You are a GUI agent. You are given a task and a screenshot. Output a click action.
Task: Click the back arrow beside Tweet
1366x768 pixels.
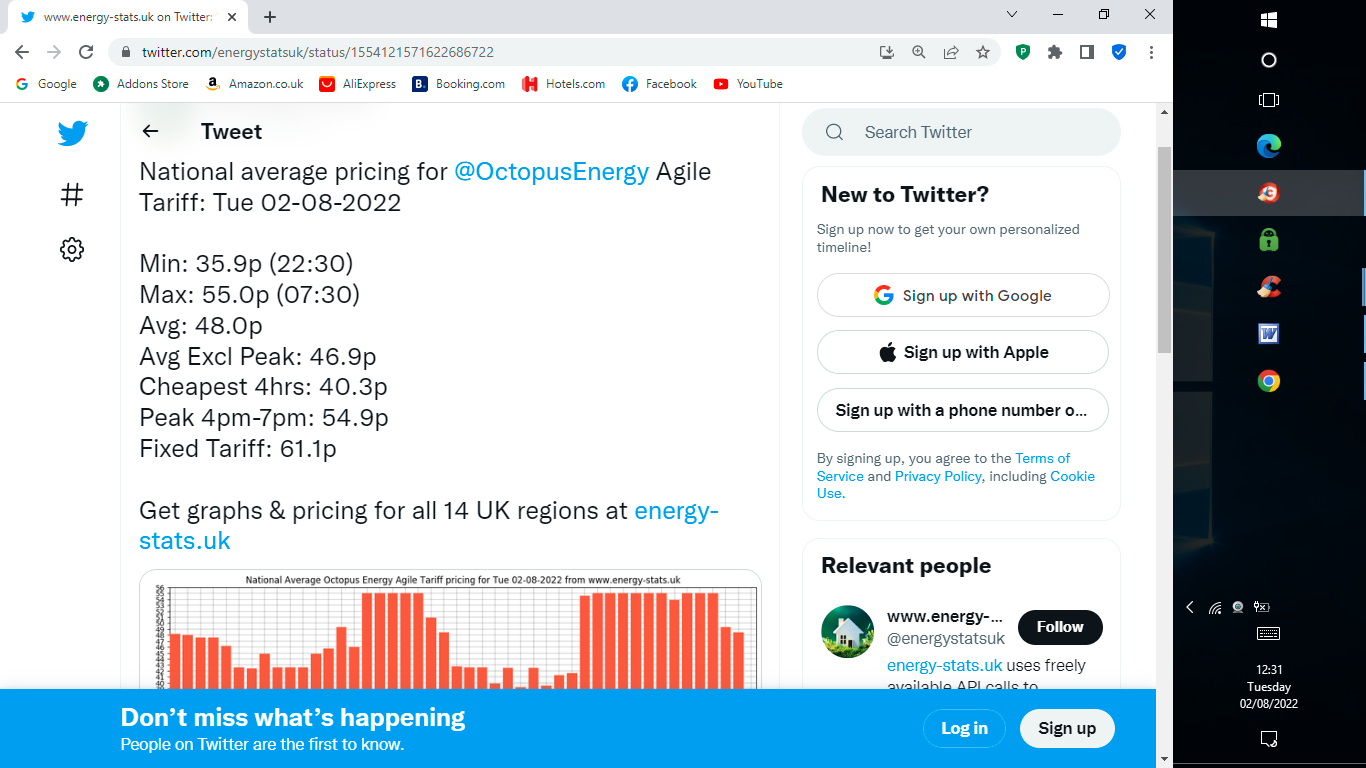150,131
